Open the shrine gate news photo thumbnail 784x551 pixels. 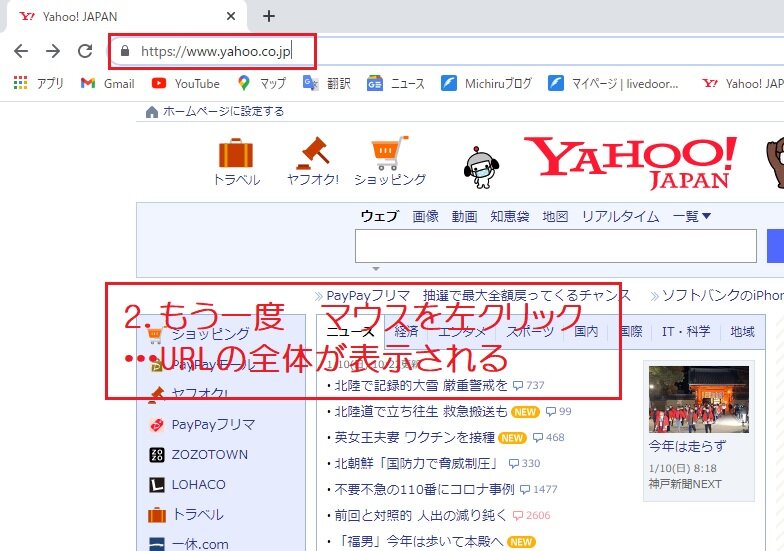point(699,399)
